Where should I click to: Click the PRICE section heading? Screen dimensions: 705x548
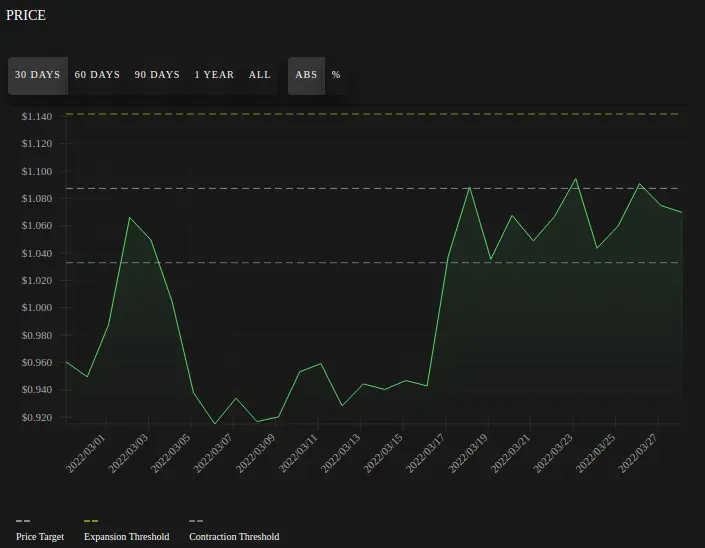point(26,15)
